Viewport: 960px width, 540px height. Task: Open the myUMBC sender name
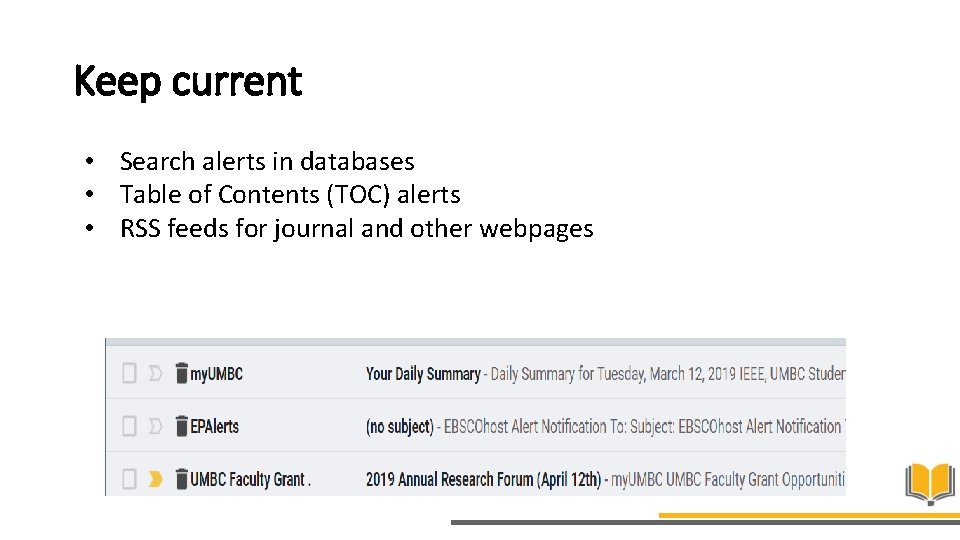click(217, 374)
